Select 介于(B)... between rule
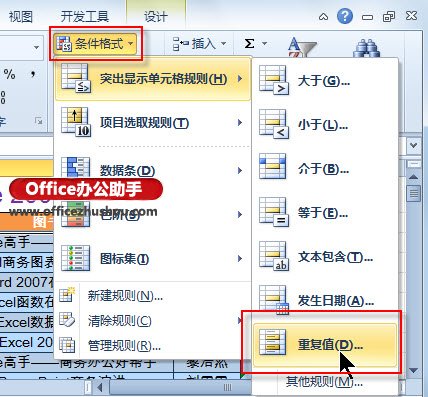The width and height of the screenshot is (428, 397). point(325,169)
